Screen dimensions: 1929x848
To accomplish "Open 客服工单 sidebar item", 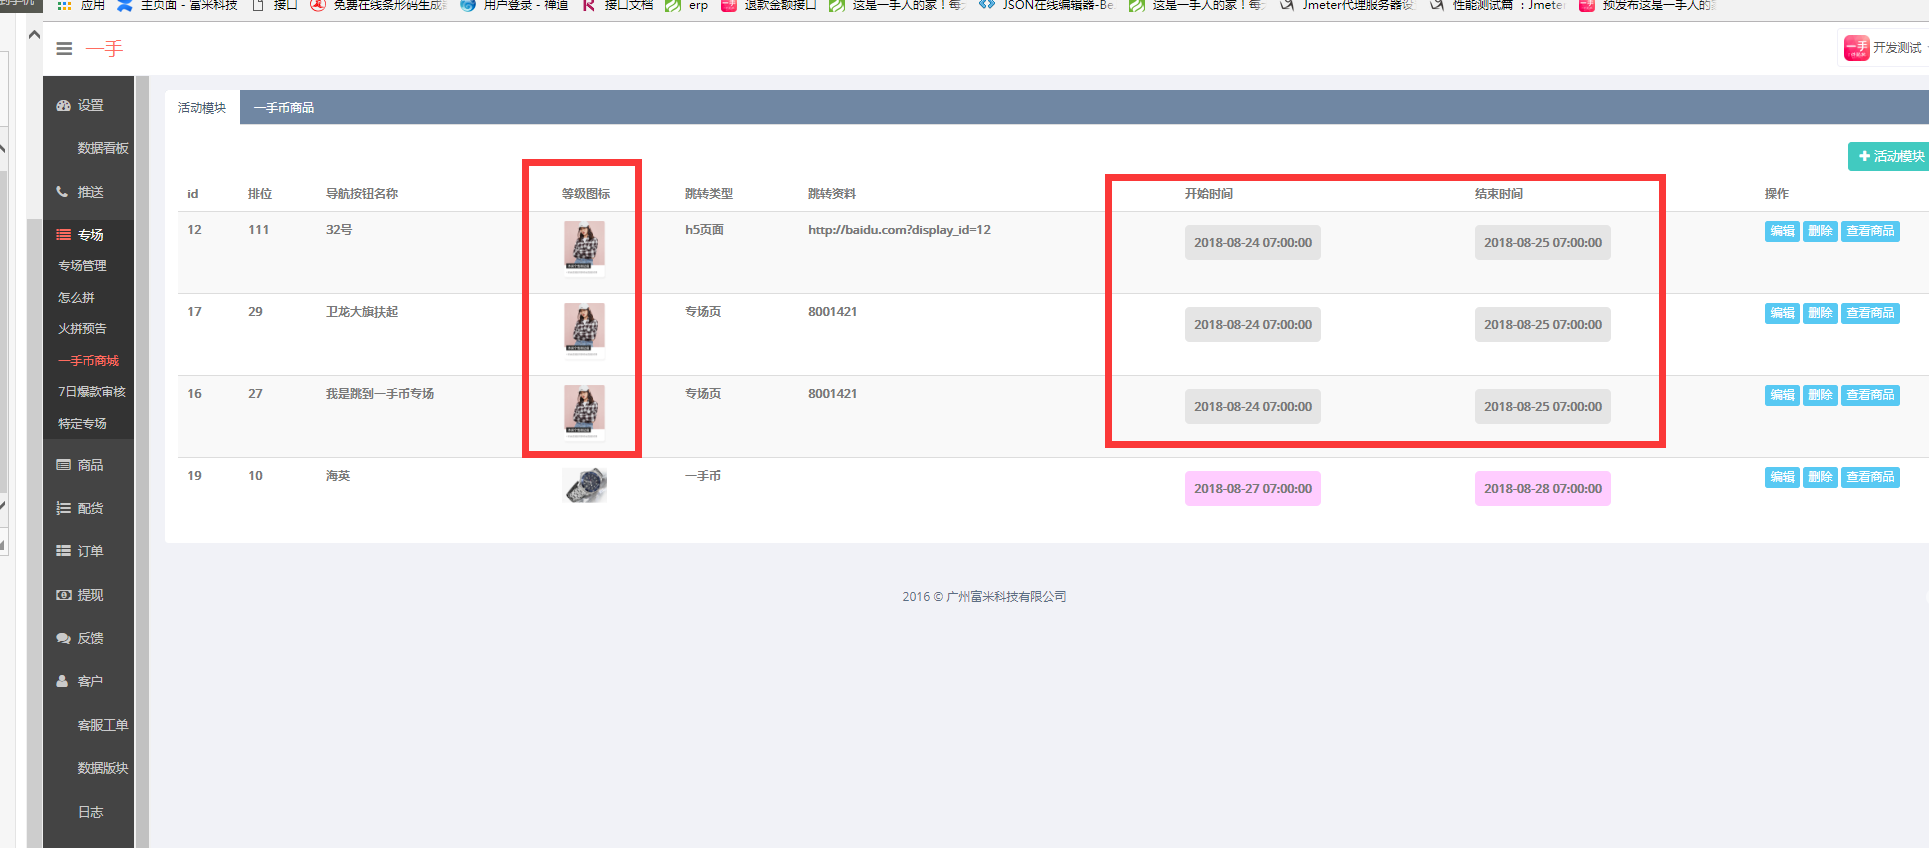I will (x=102, y=725).
